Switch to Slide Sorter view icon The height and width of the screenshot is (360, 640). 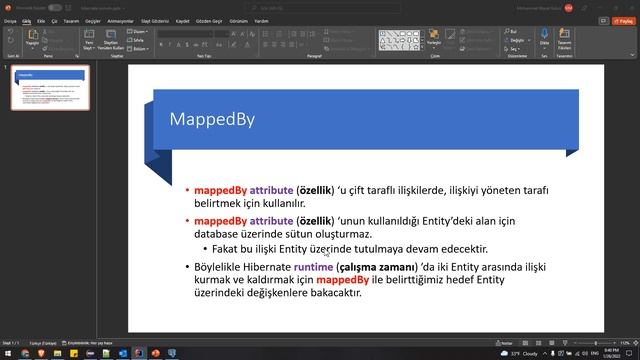(538, 343)
